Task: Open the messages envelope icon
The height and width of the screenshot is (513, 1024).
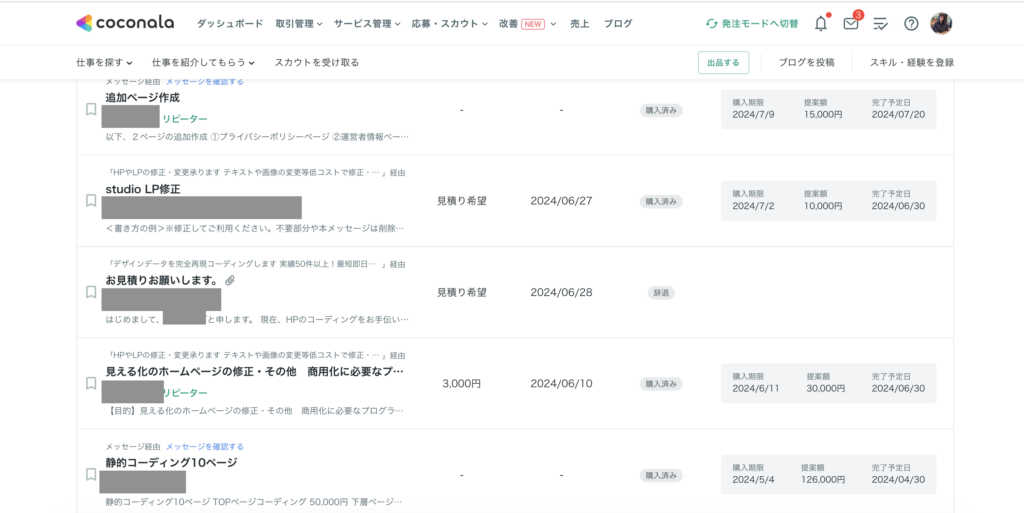Action: coord(850,24)
